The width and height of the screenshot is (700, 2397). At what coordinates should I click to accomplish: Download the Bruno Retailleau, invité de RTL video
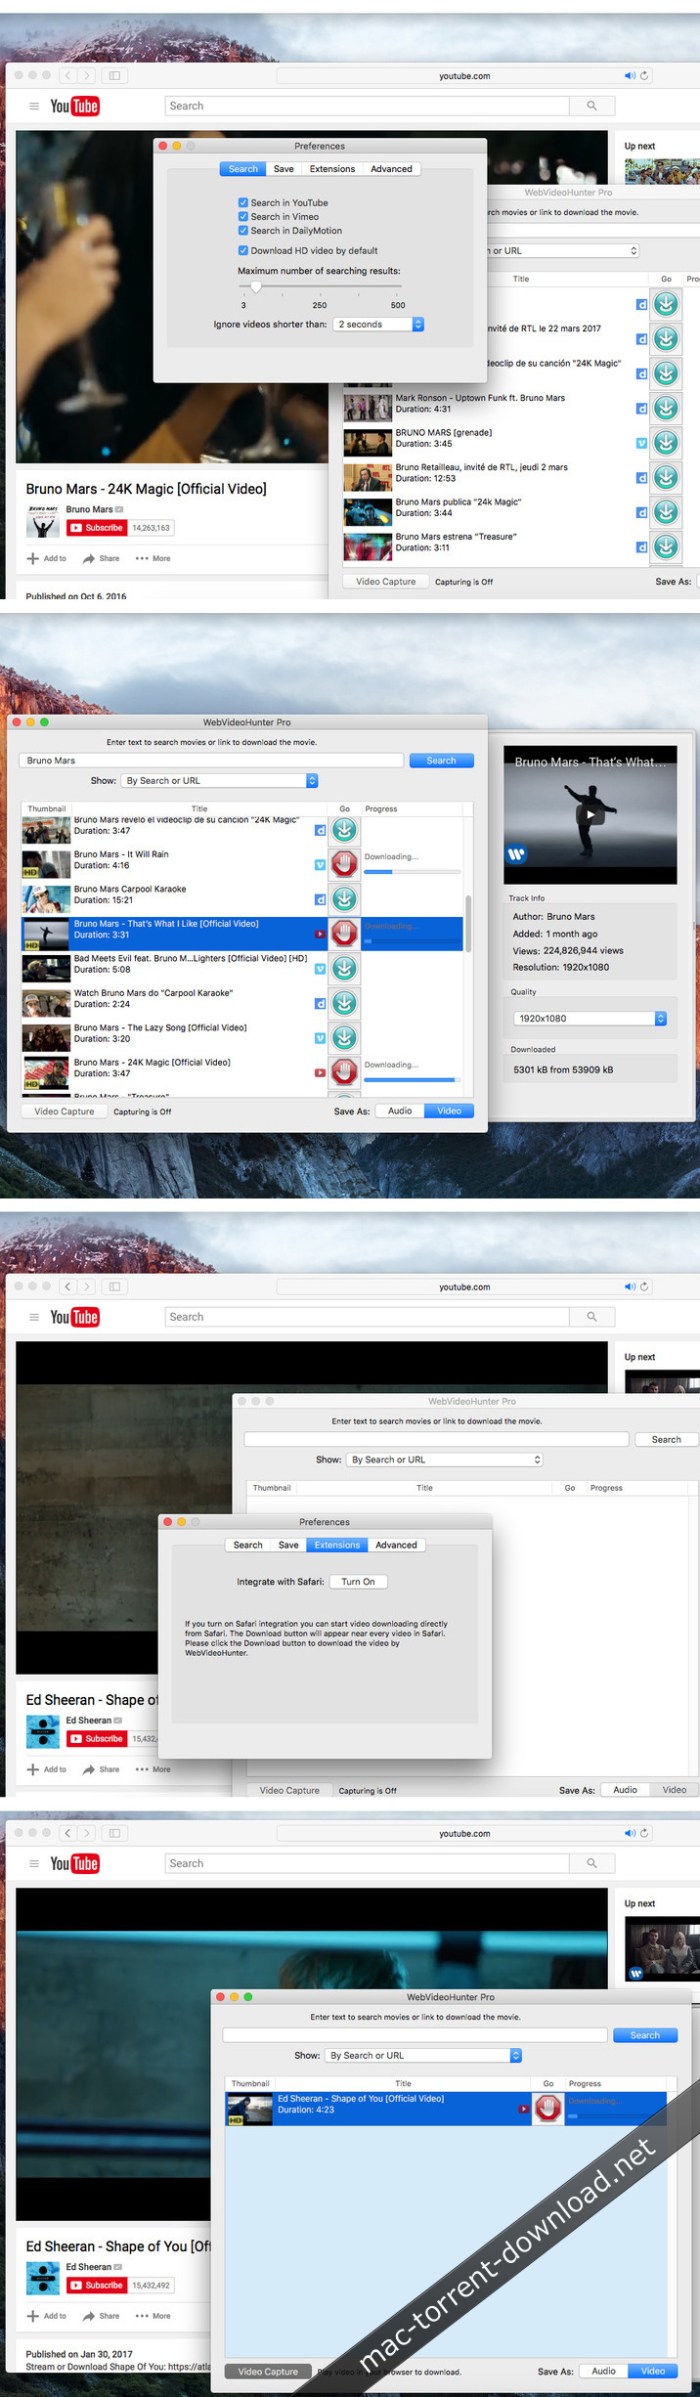(666, 477)
